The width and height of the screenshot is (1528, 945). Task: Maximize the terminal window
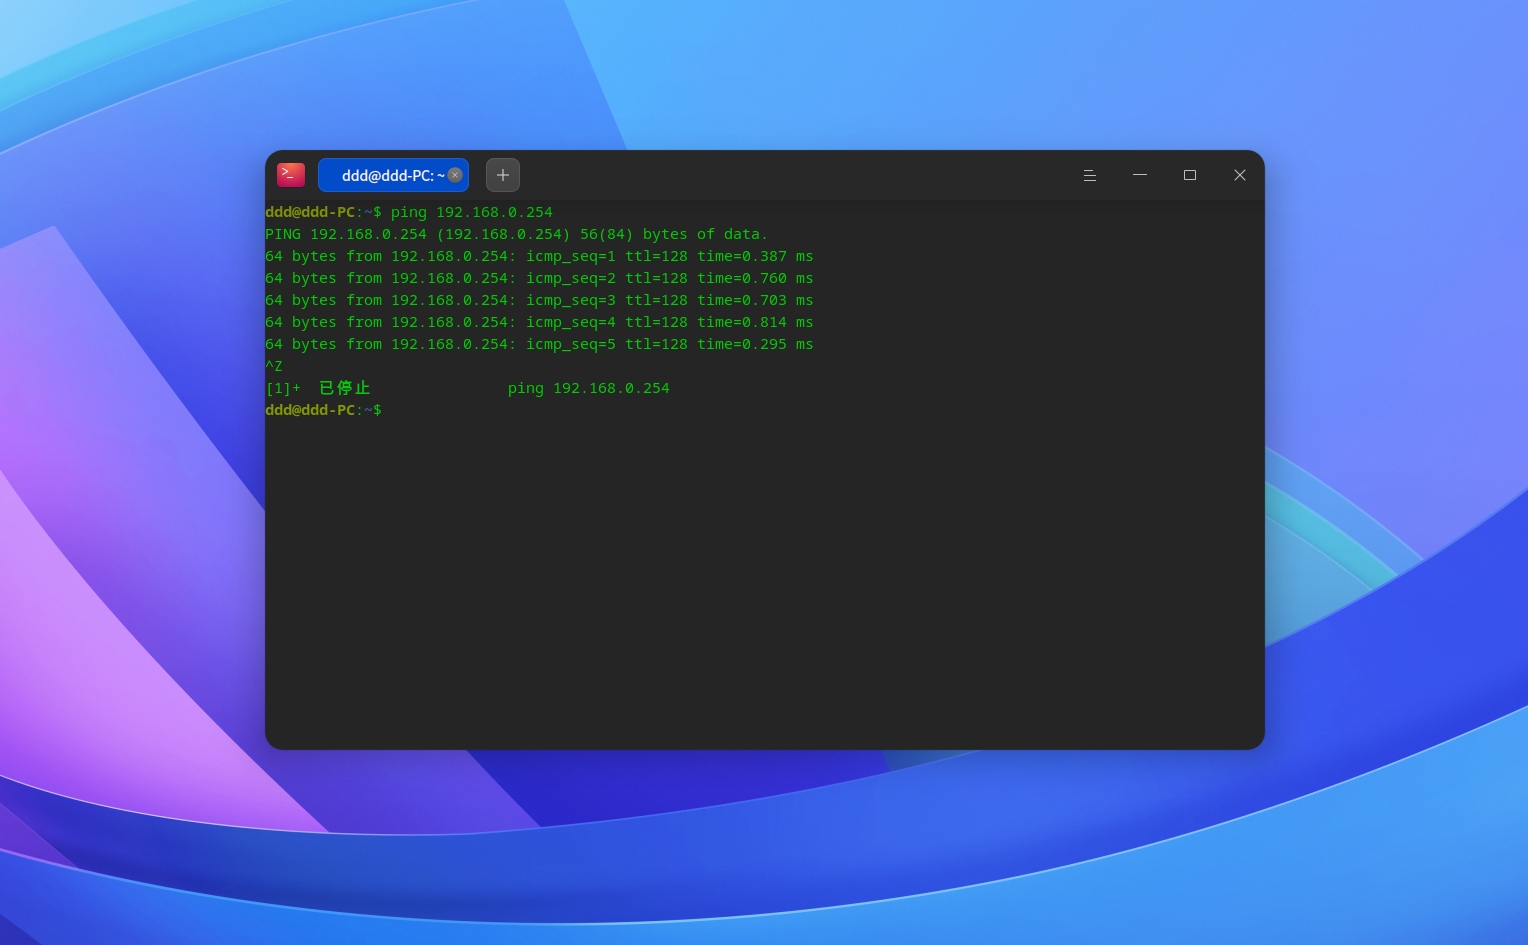[1190, 175]
